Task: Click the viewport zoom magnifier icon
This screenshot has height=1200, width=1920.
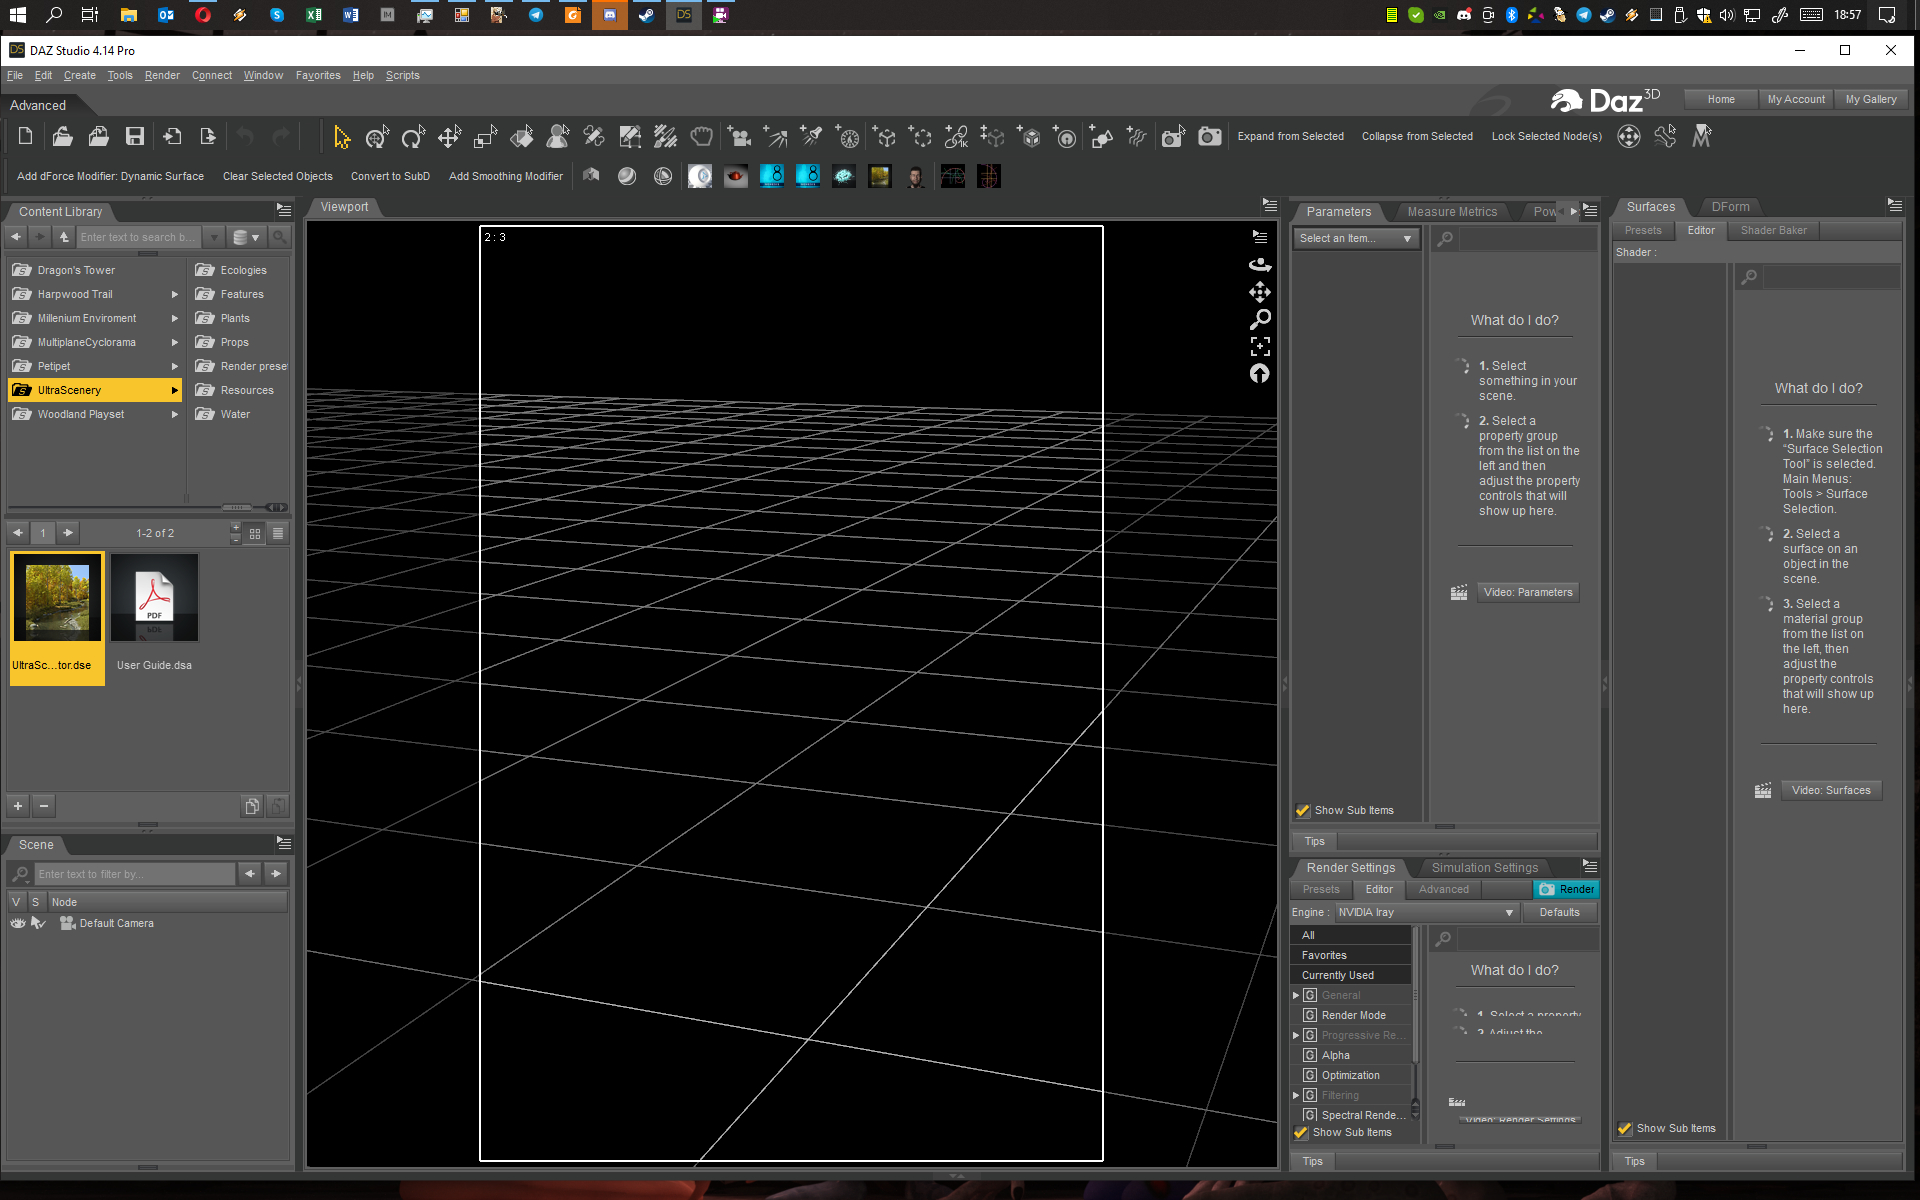Action: (x=1260, y=319)
